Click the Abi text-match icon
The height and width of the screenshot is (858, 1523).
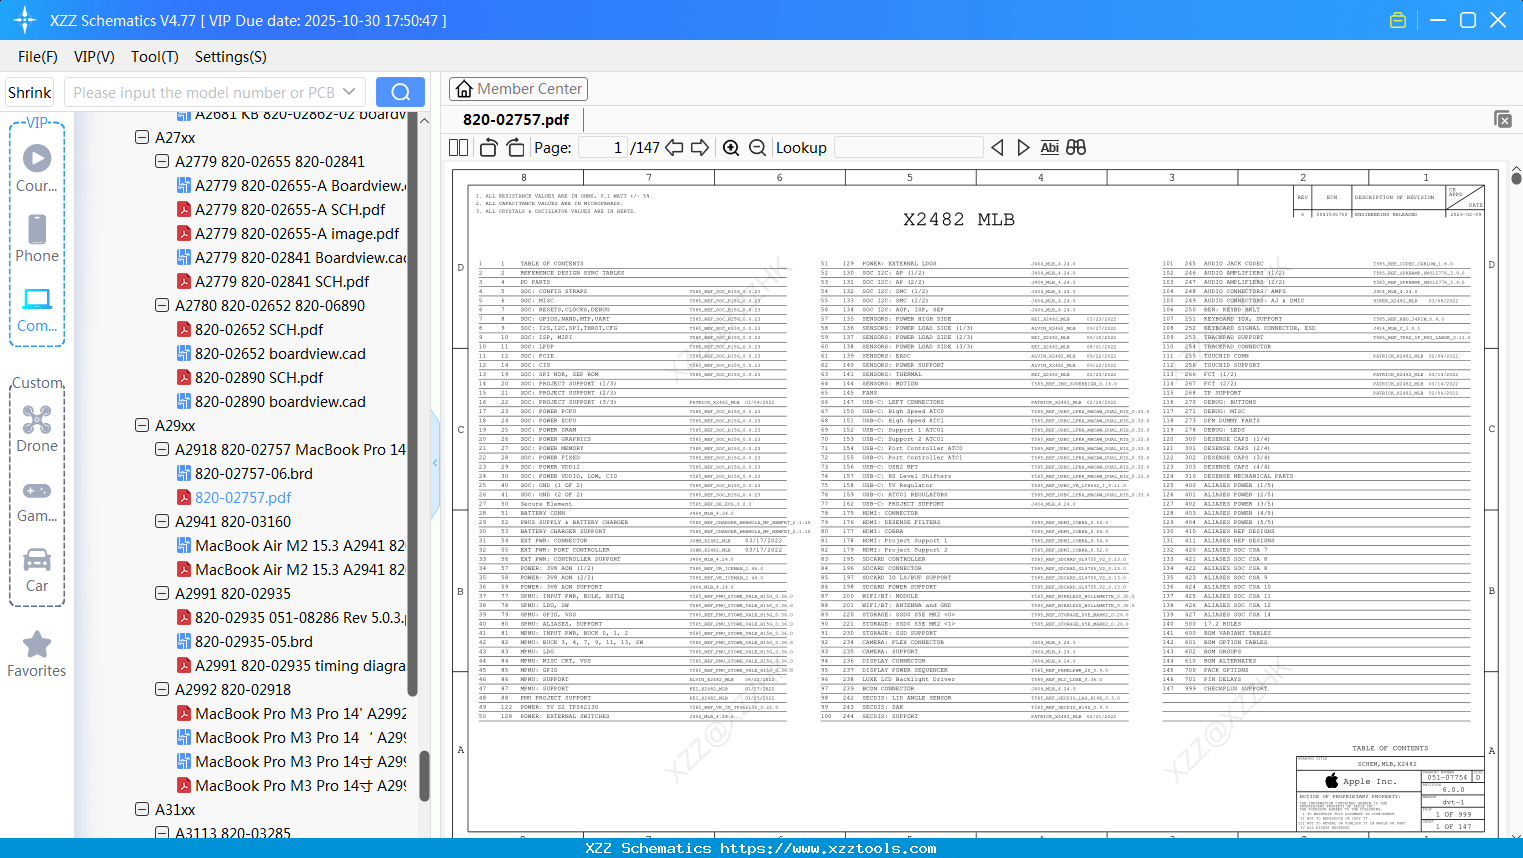1049,147
